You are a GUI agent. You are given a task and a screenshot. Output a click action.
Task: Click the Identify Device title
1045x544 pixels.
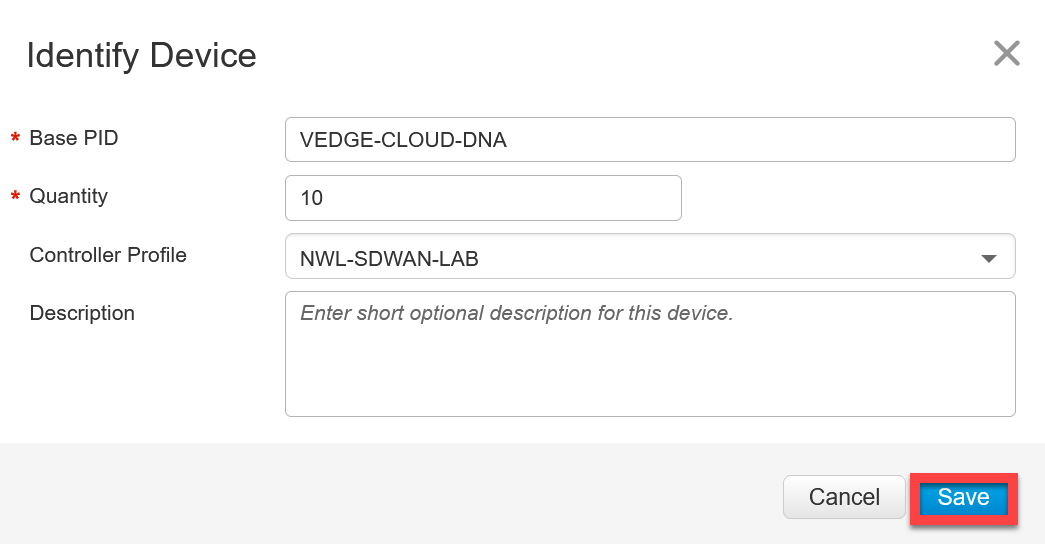(x=141, y=55)
